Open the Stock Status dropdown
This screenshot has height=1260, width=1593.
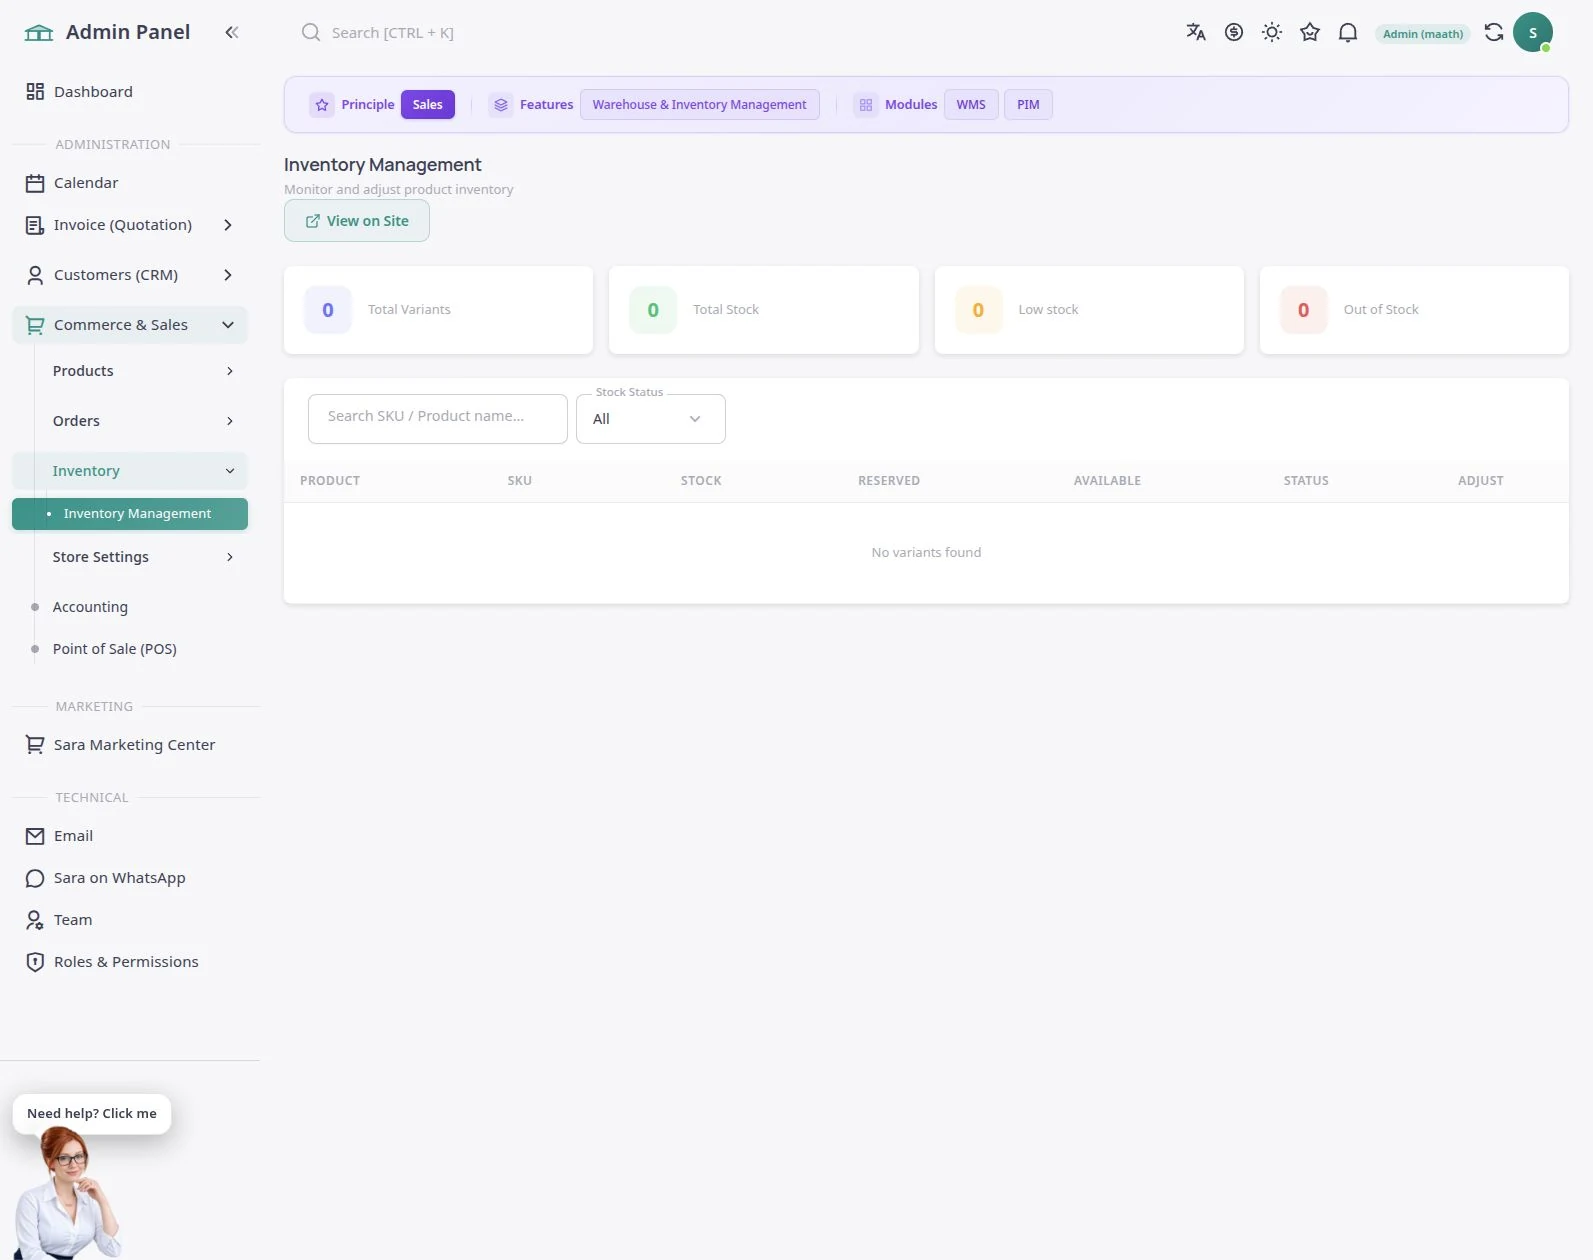pos(651,419)
